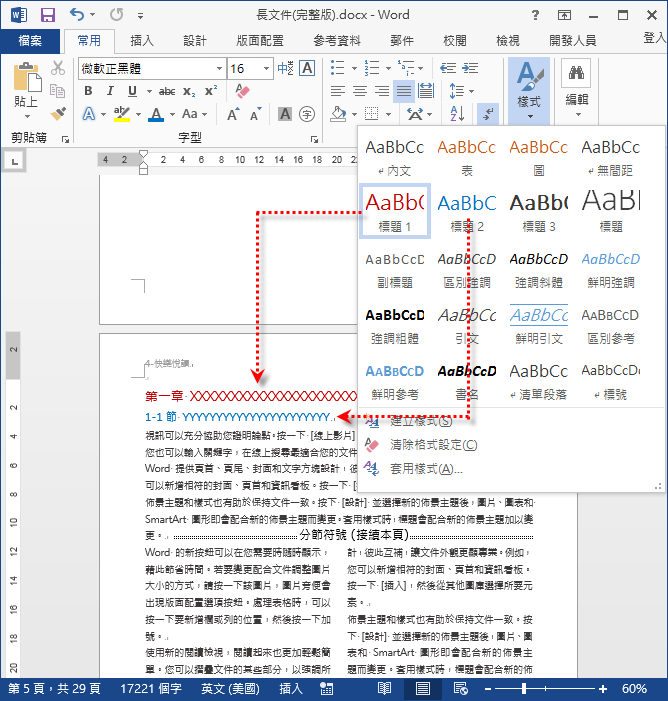Expand the multilevel list dropdown arrow
Viewport: 668px width, 701px height.
click(x=421, y=68)
